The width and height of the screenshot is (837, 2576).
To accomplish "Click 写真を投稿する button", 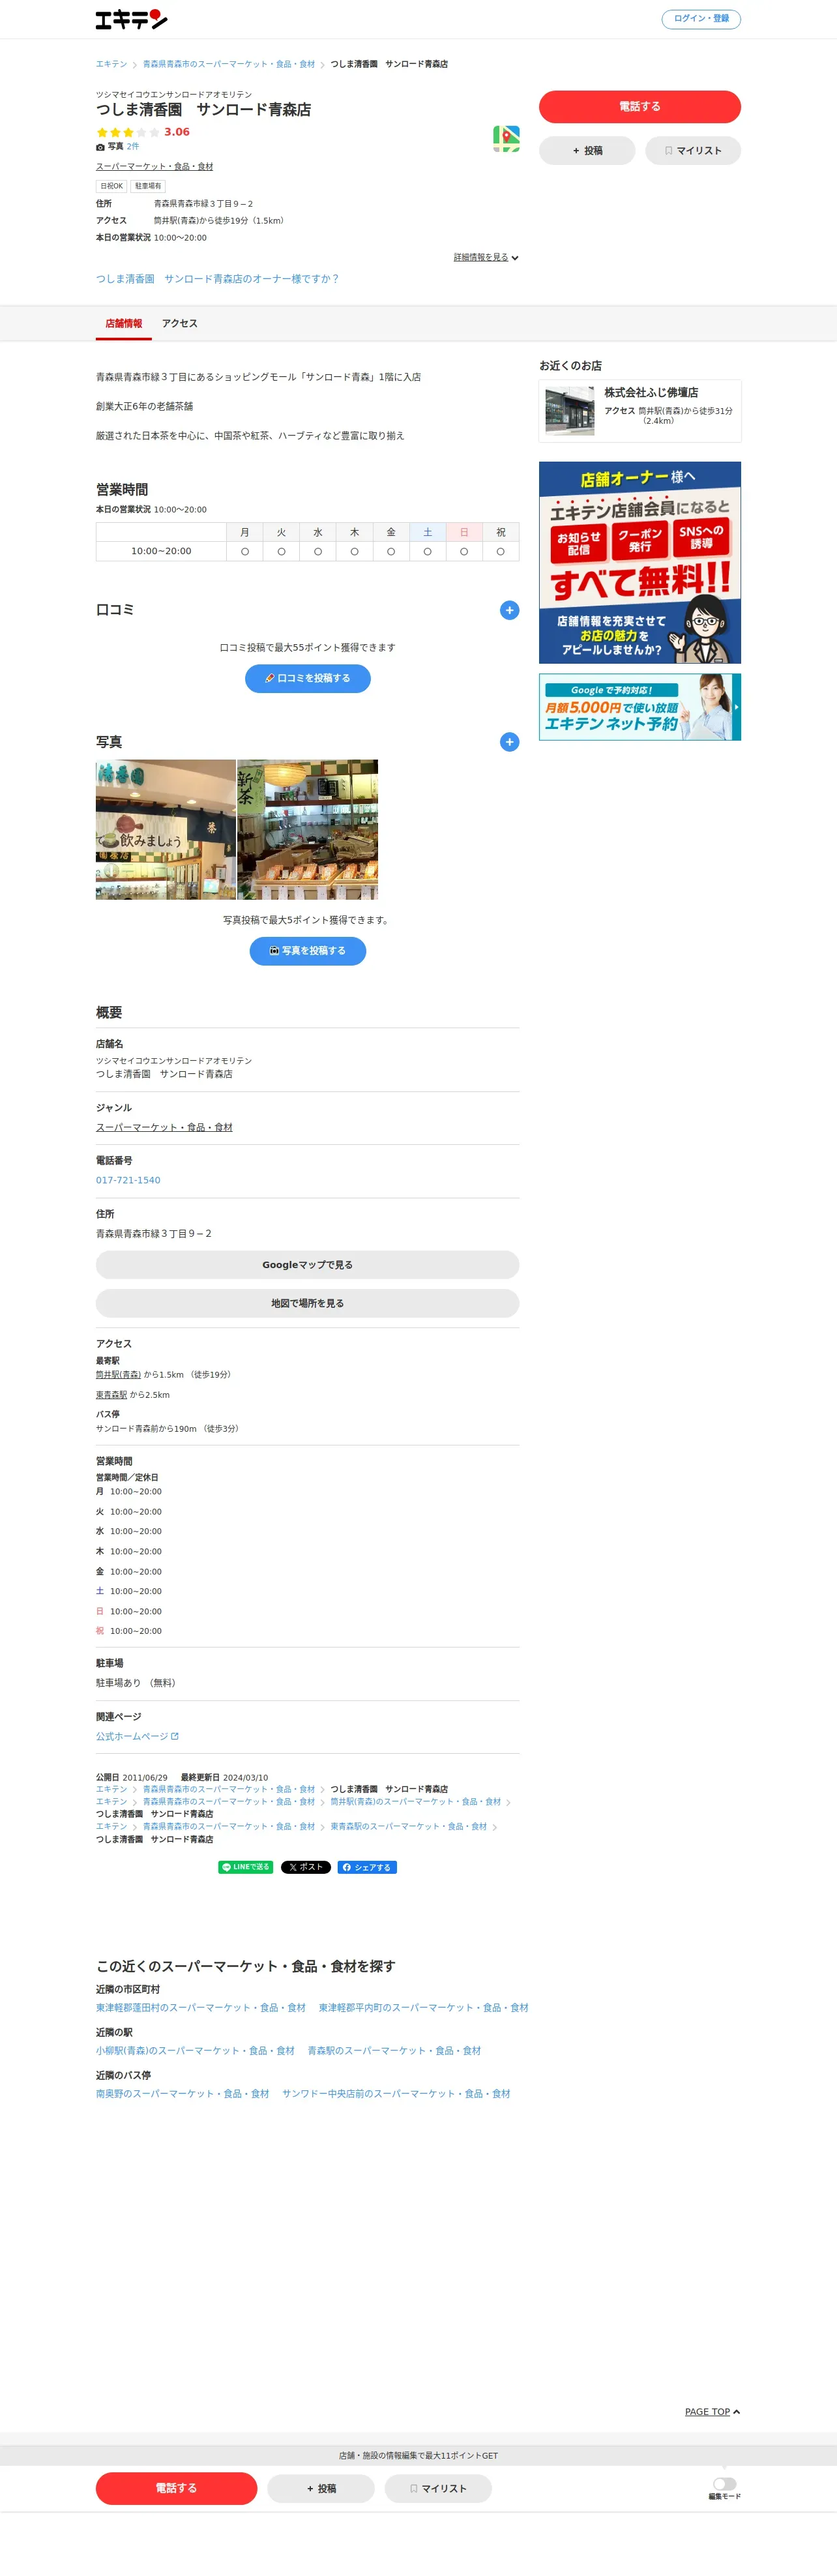I will point(308,951).
